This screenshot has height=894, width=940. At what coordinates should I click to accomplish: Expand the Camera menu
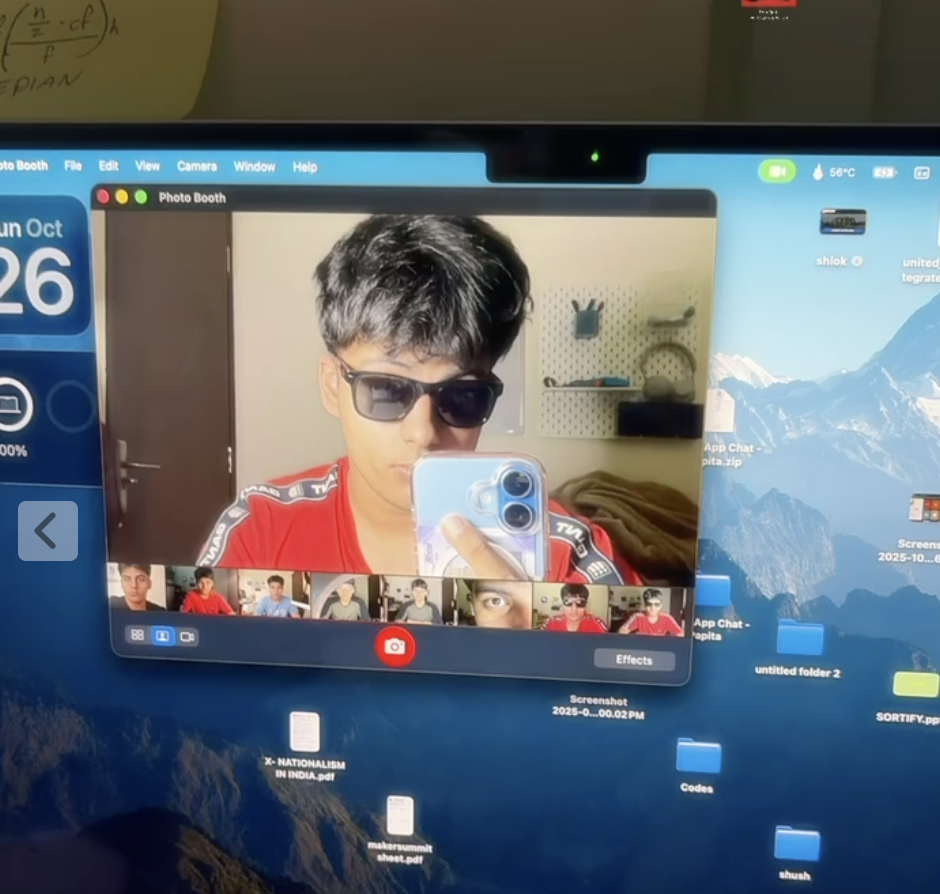197,167
